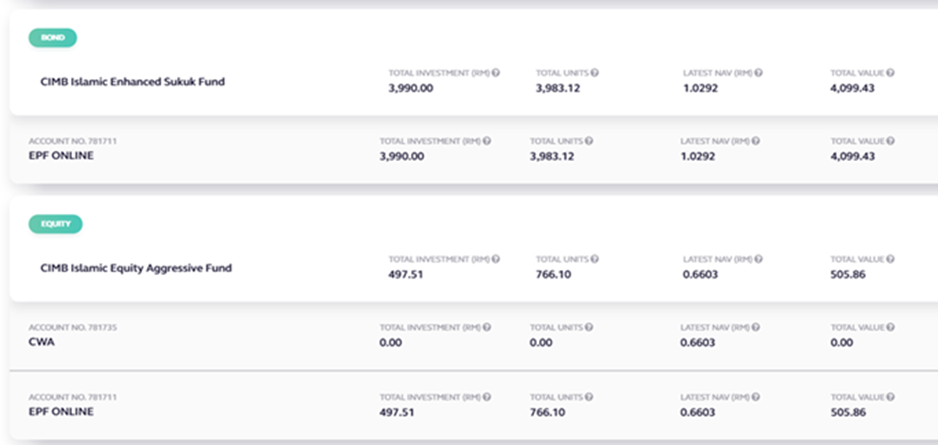Click help icon beside Equity Aggressive Fund Total Units
Image resolution: width=938 pixels, height=445 pixels.
pos(595,260)
